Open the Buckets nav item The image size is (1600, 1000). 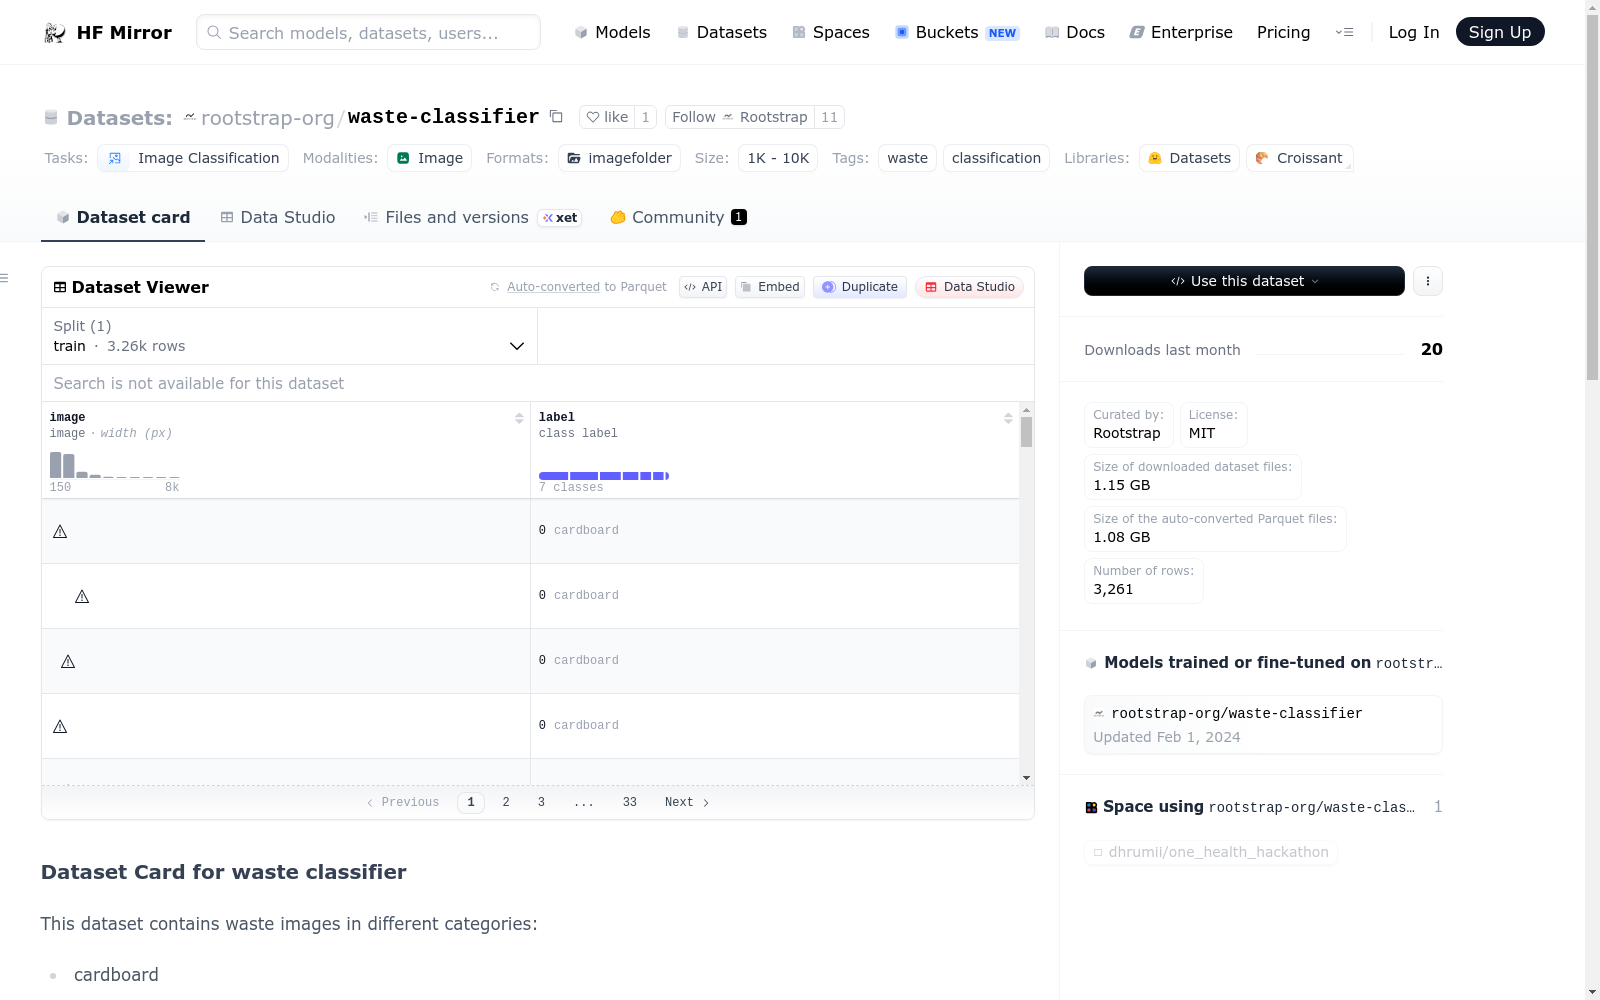tap(957, 32)
